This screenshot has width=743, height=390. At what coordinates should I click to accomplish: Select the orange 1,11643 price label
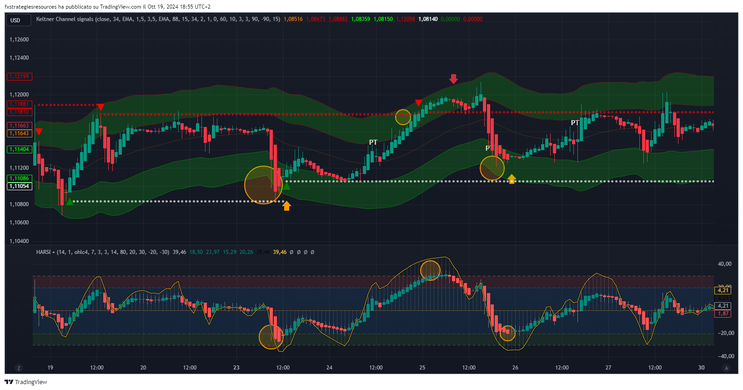tap(19, 134)
